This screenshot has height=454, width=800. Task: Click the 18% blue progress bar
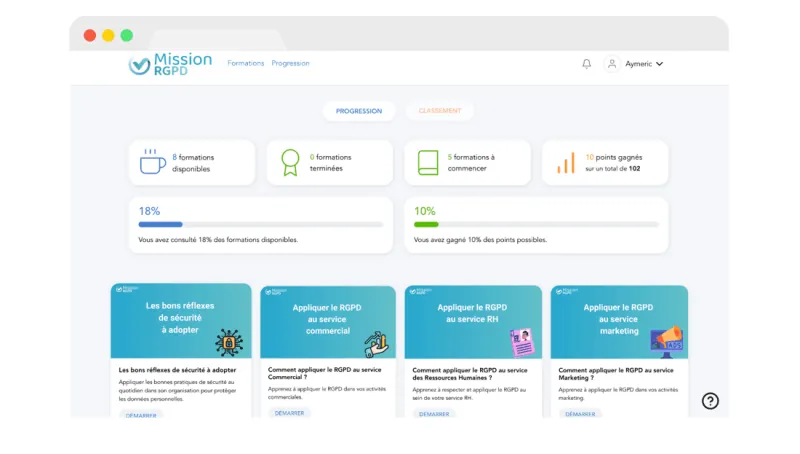pyautogui.click(x=261, y=224)
